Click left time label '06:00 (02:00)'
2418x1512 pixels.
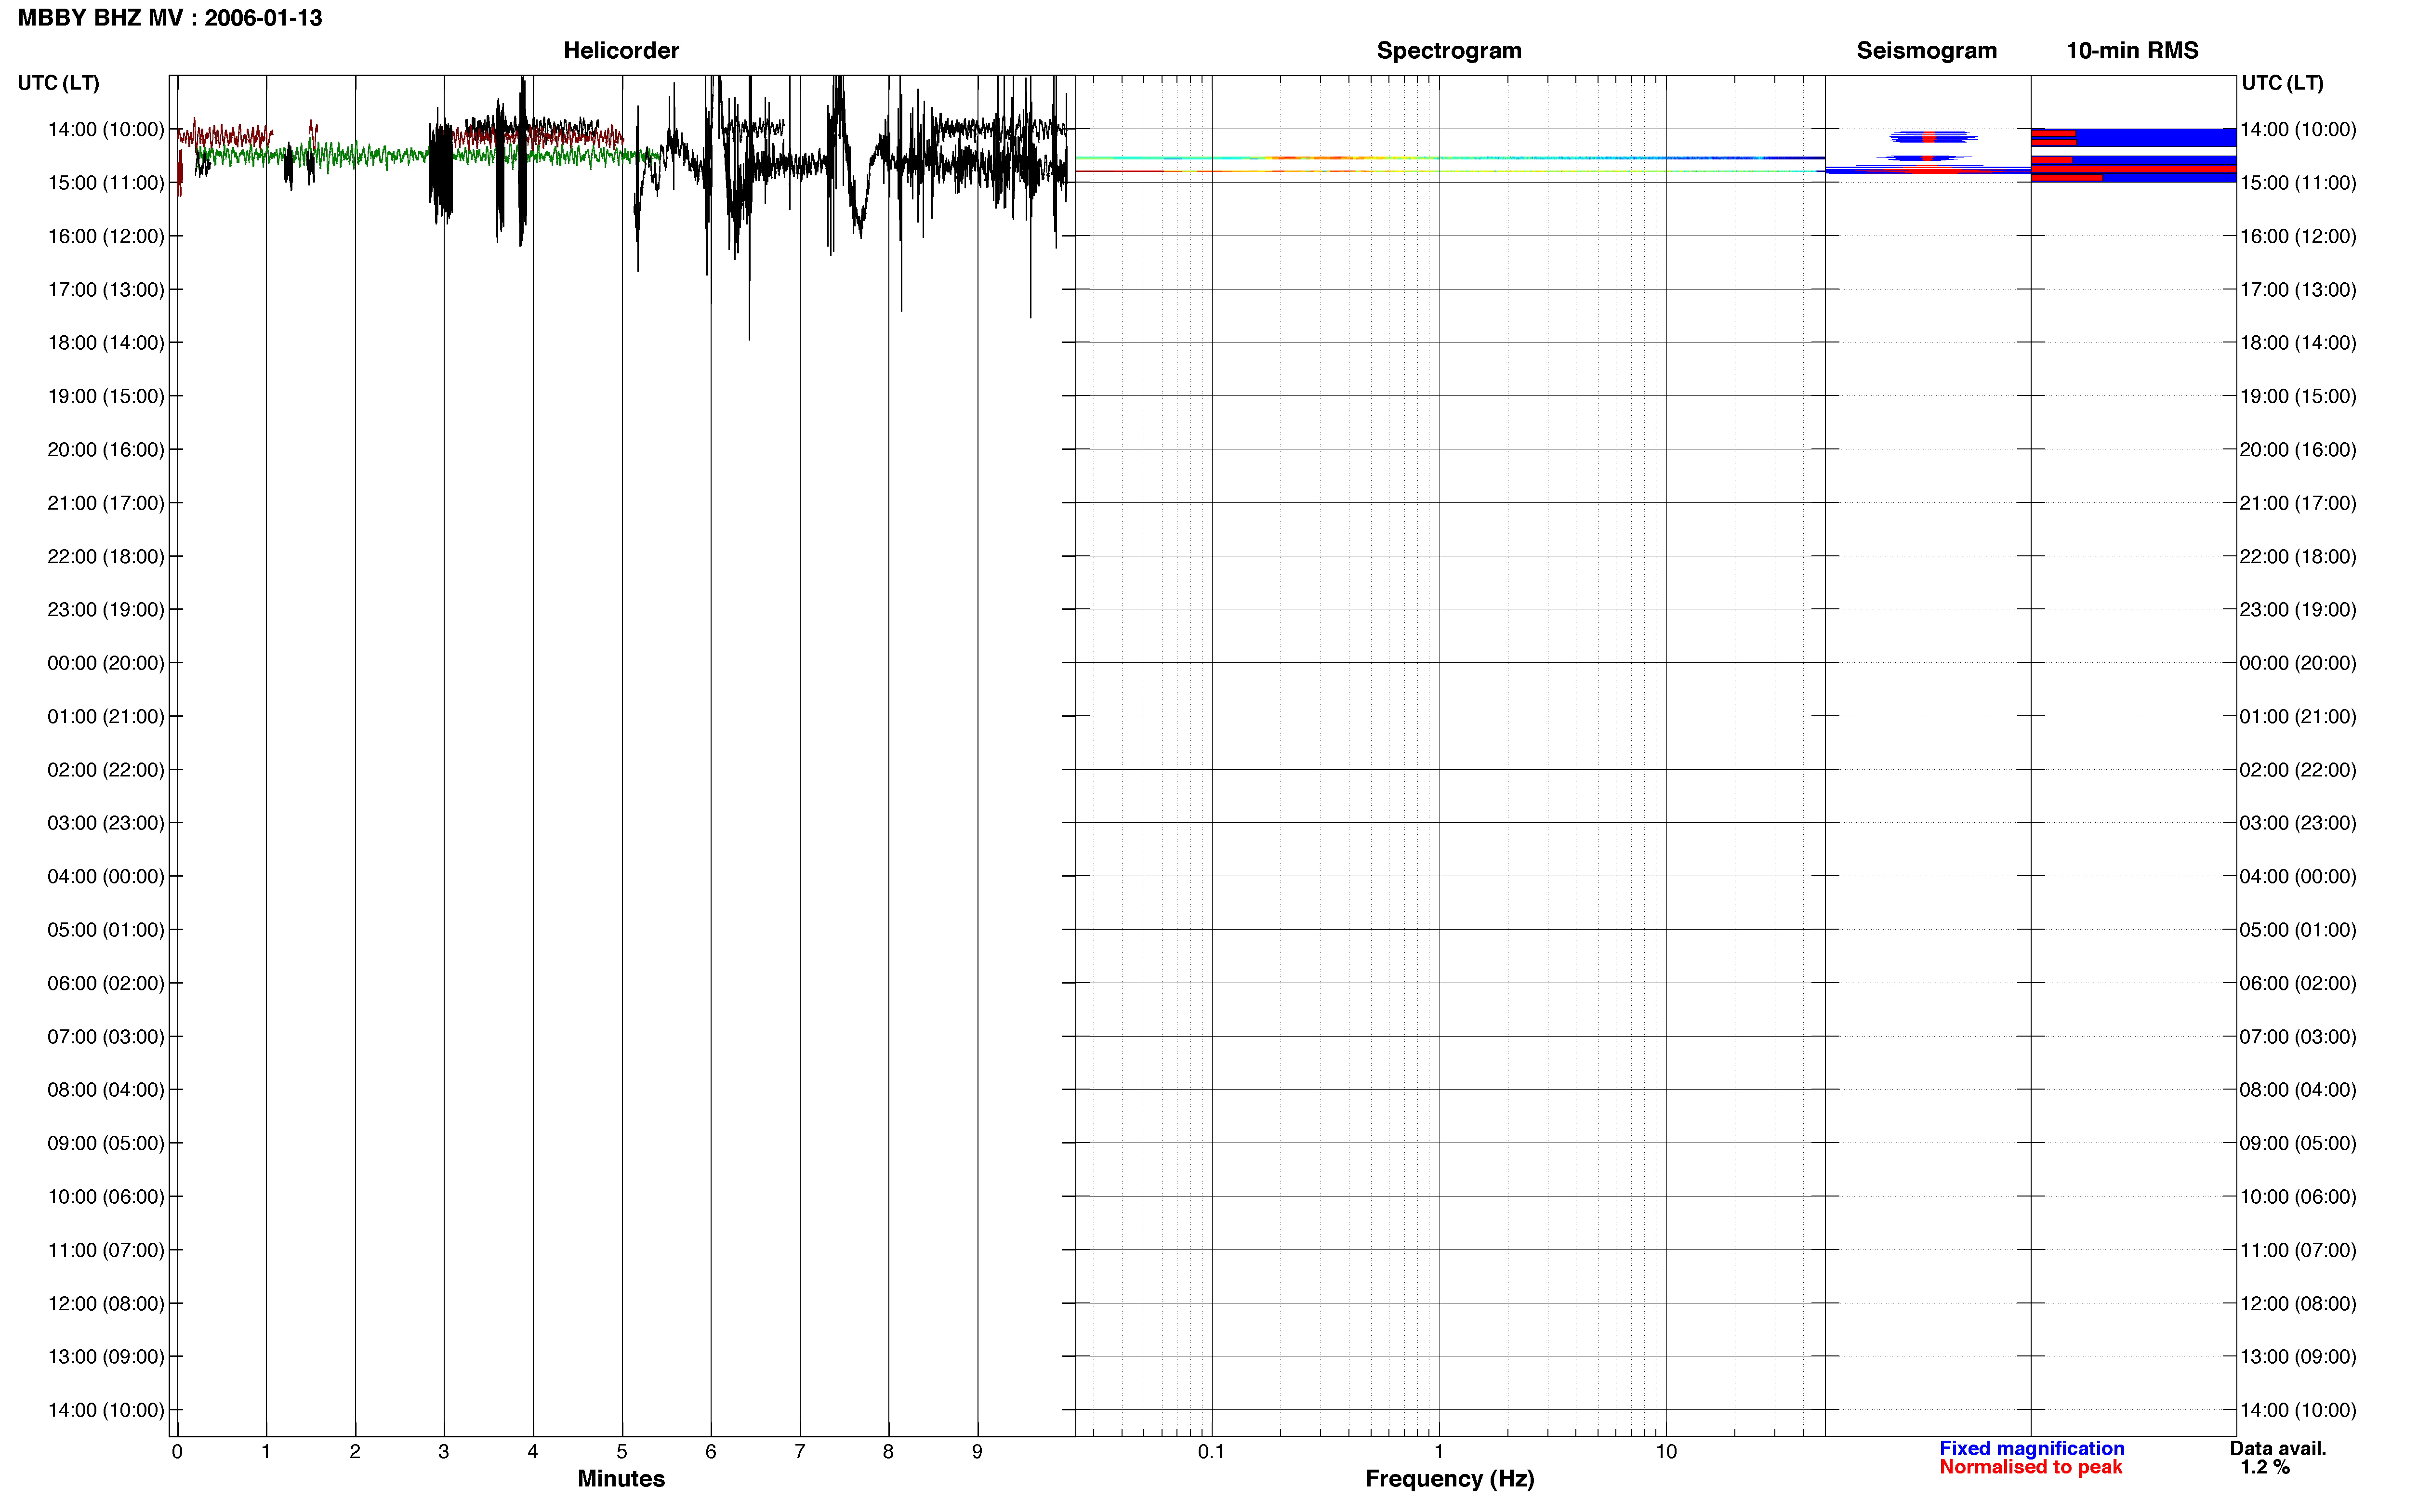106,983
